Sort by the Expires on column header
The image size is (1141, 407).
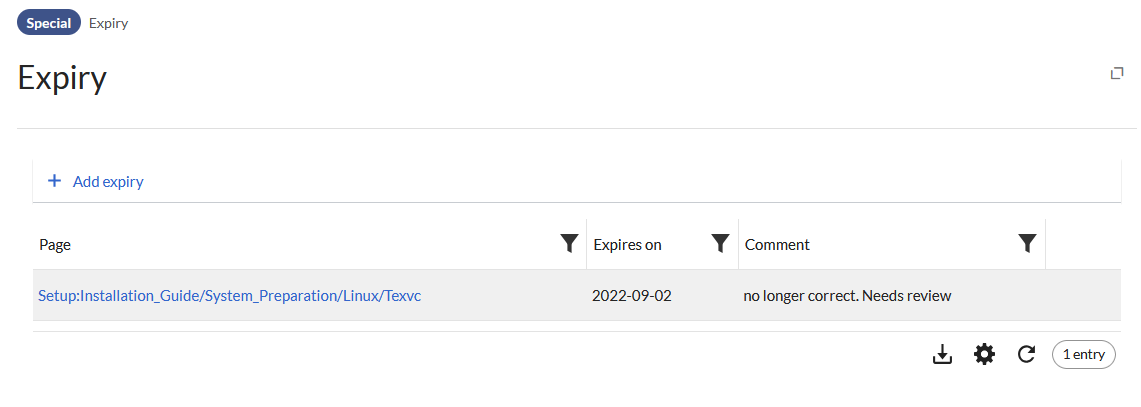point(627,245)
